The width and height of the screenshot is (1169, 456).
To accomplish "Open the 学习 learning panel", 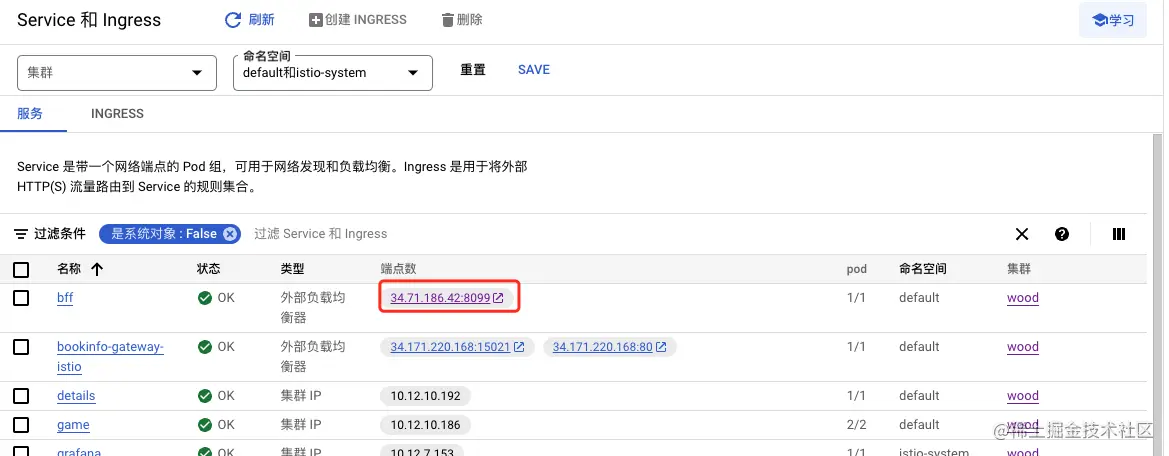I will 1112,20.
